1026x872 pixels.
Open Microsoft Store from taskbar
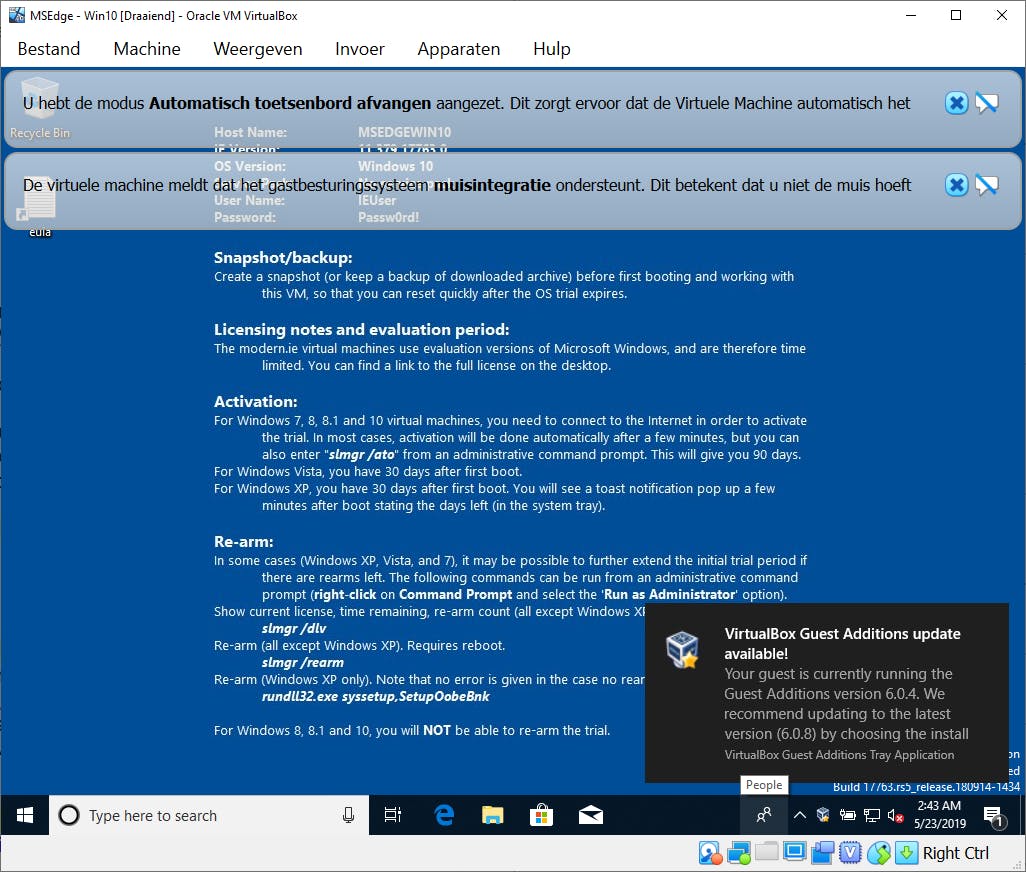pyautogui.click(x=541, y=815)
